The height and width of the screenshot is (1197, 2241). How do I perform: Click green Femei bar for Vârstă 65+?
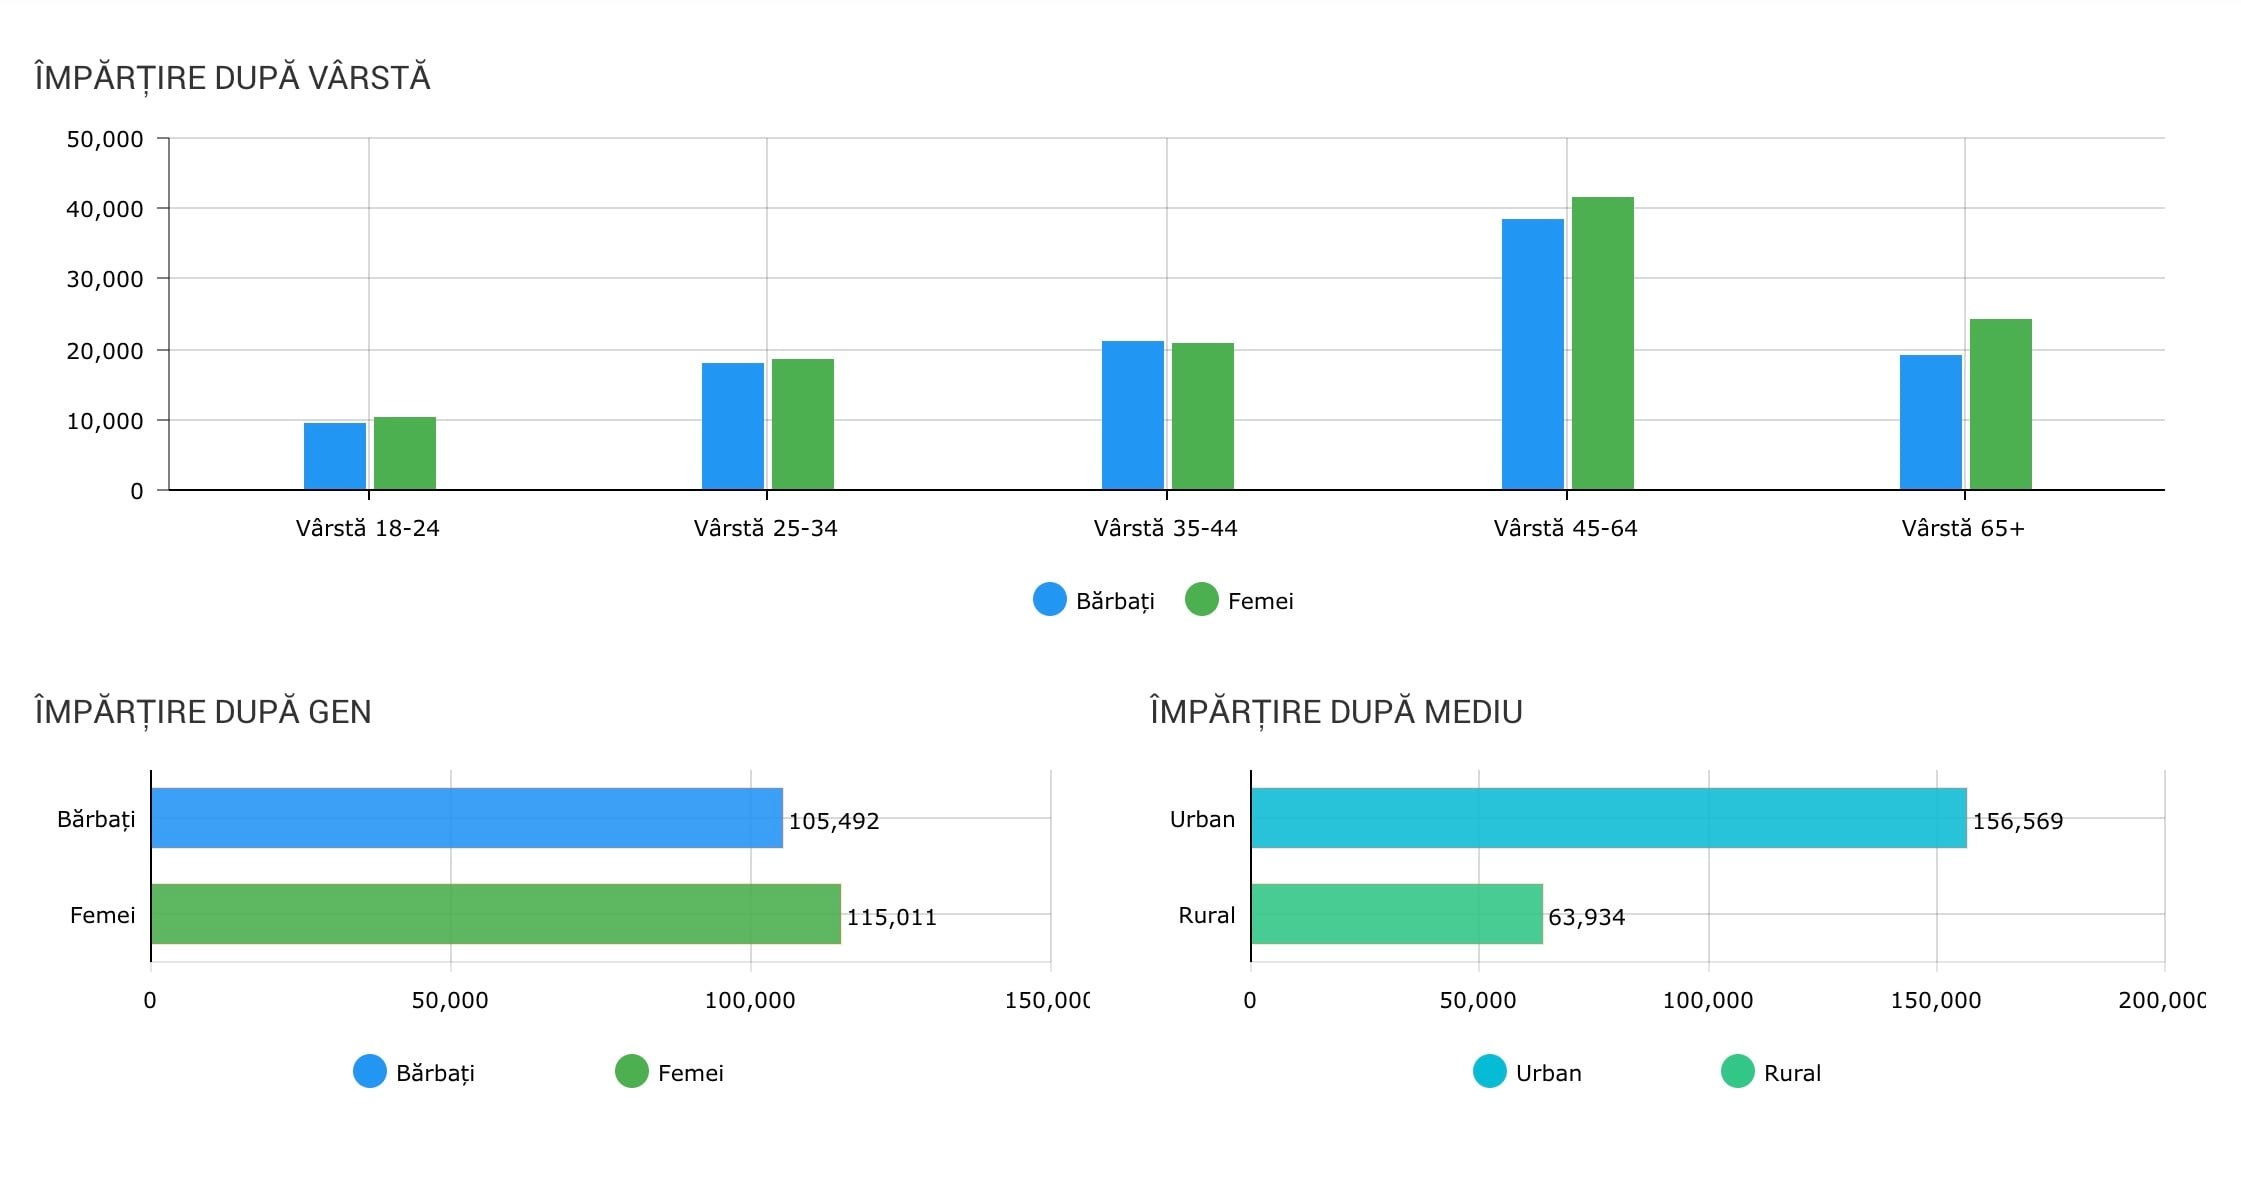pos(2001,404)
